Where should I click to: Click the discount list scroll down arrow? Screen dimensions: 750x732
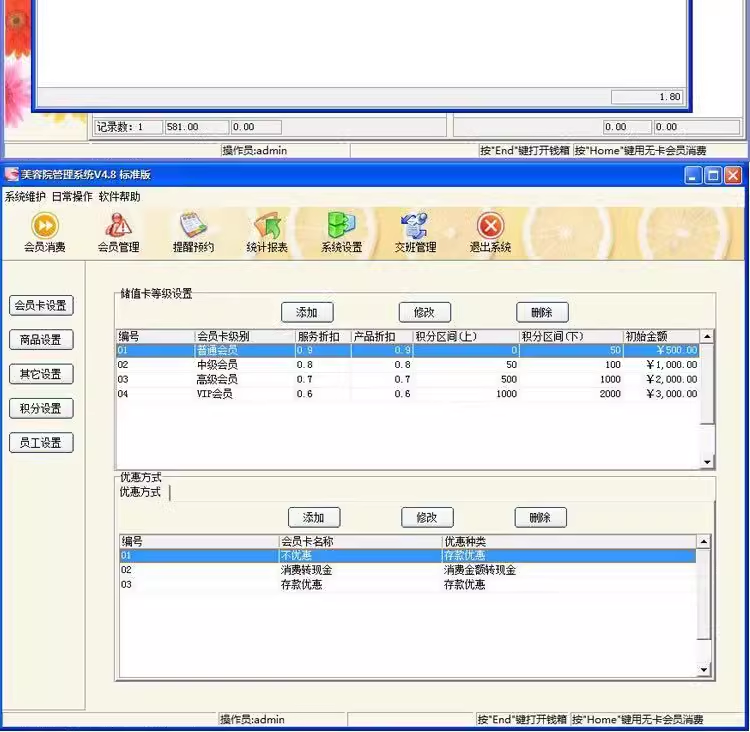tap(704, 670)
